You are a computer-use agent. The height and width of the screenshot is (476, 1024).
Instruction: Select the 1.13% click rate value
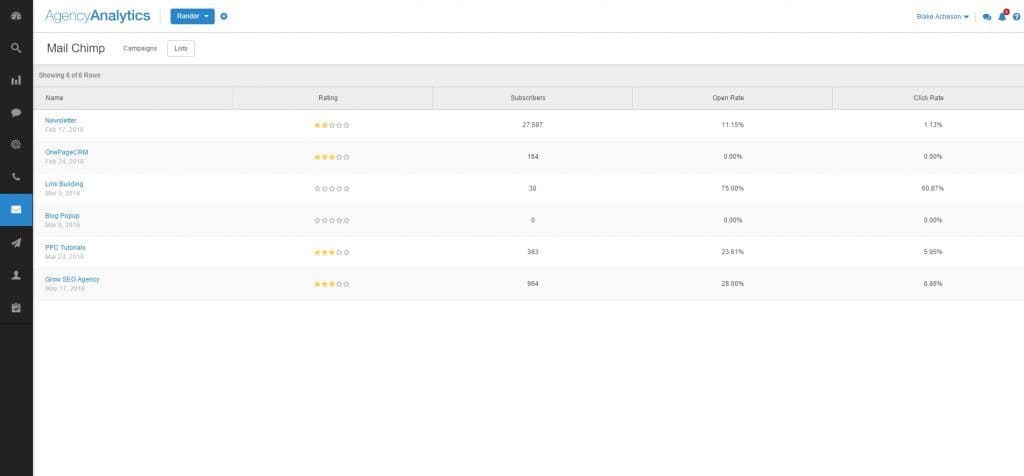coord(933,125)
